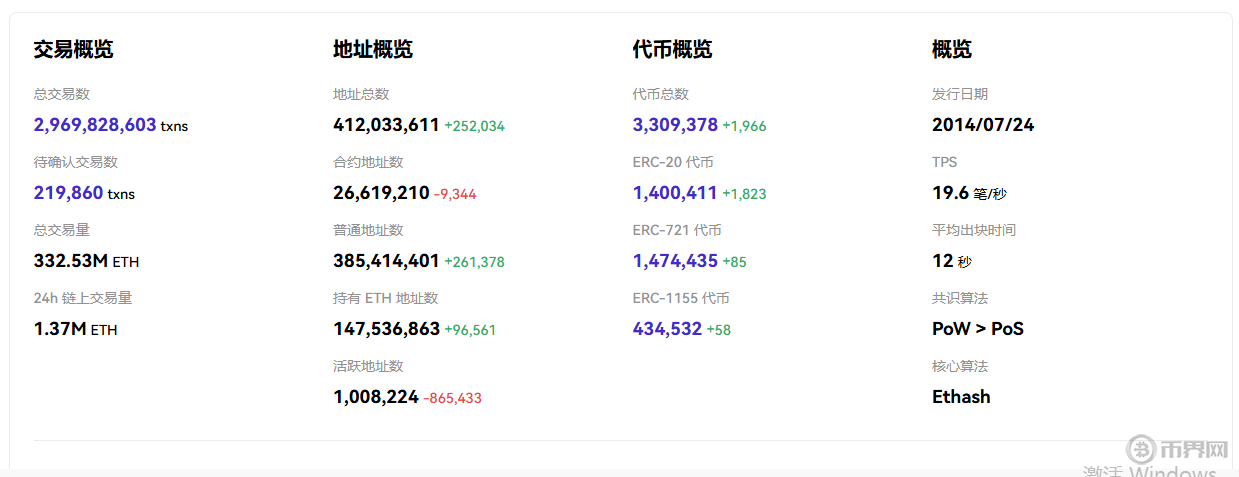This screenshot has height=477, width=1239.
Task: Open total token count 3,309,378
Action: point(675,125)
